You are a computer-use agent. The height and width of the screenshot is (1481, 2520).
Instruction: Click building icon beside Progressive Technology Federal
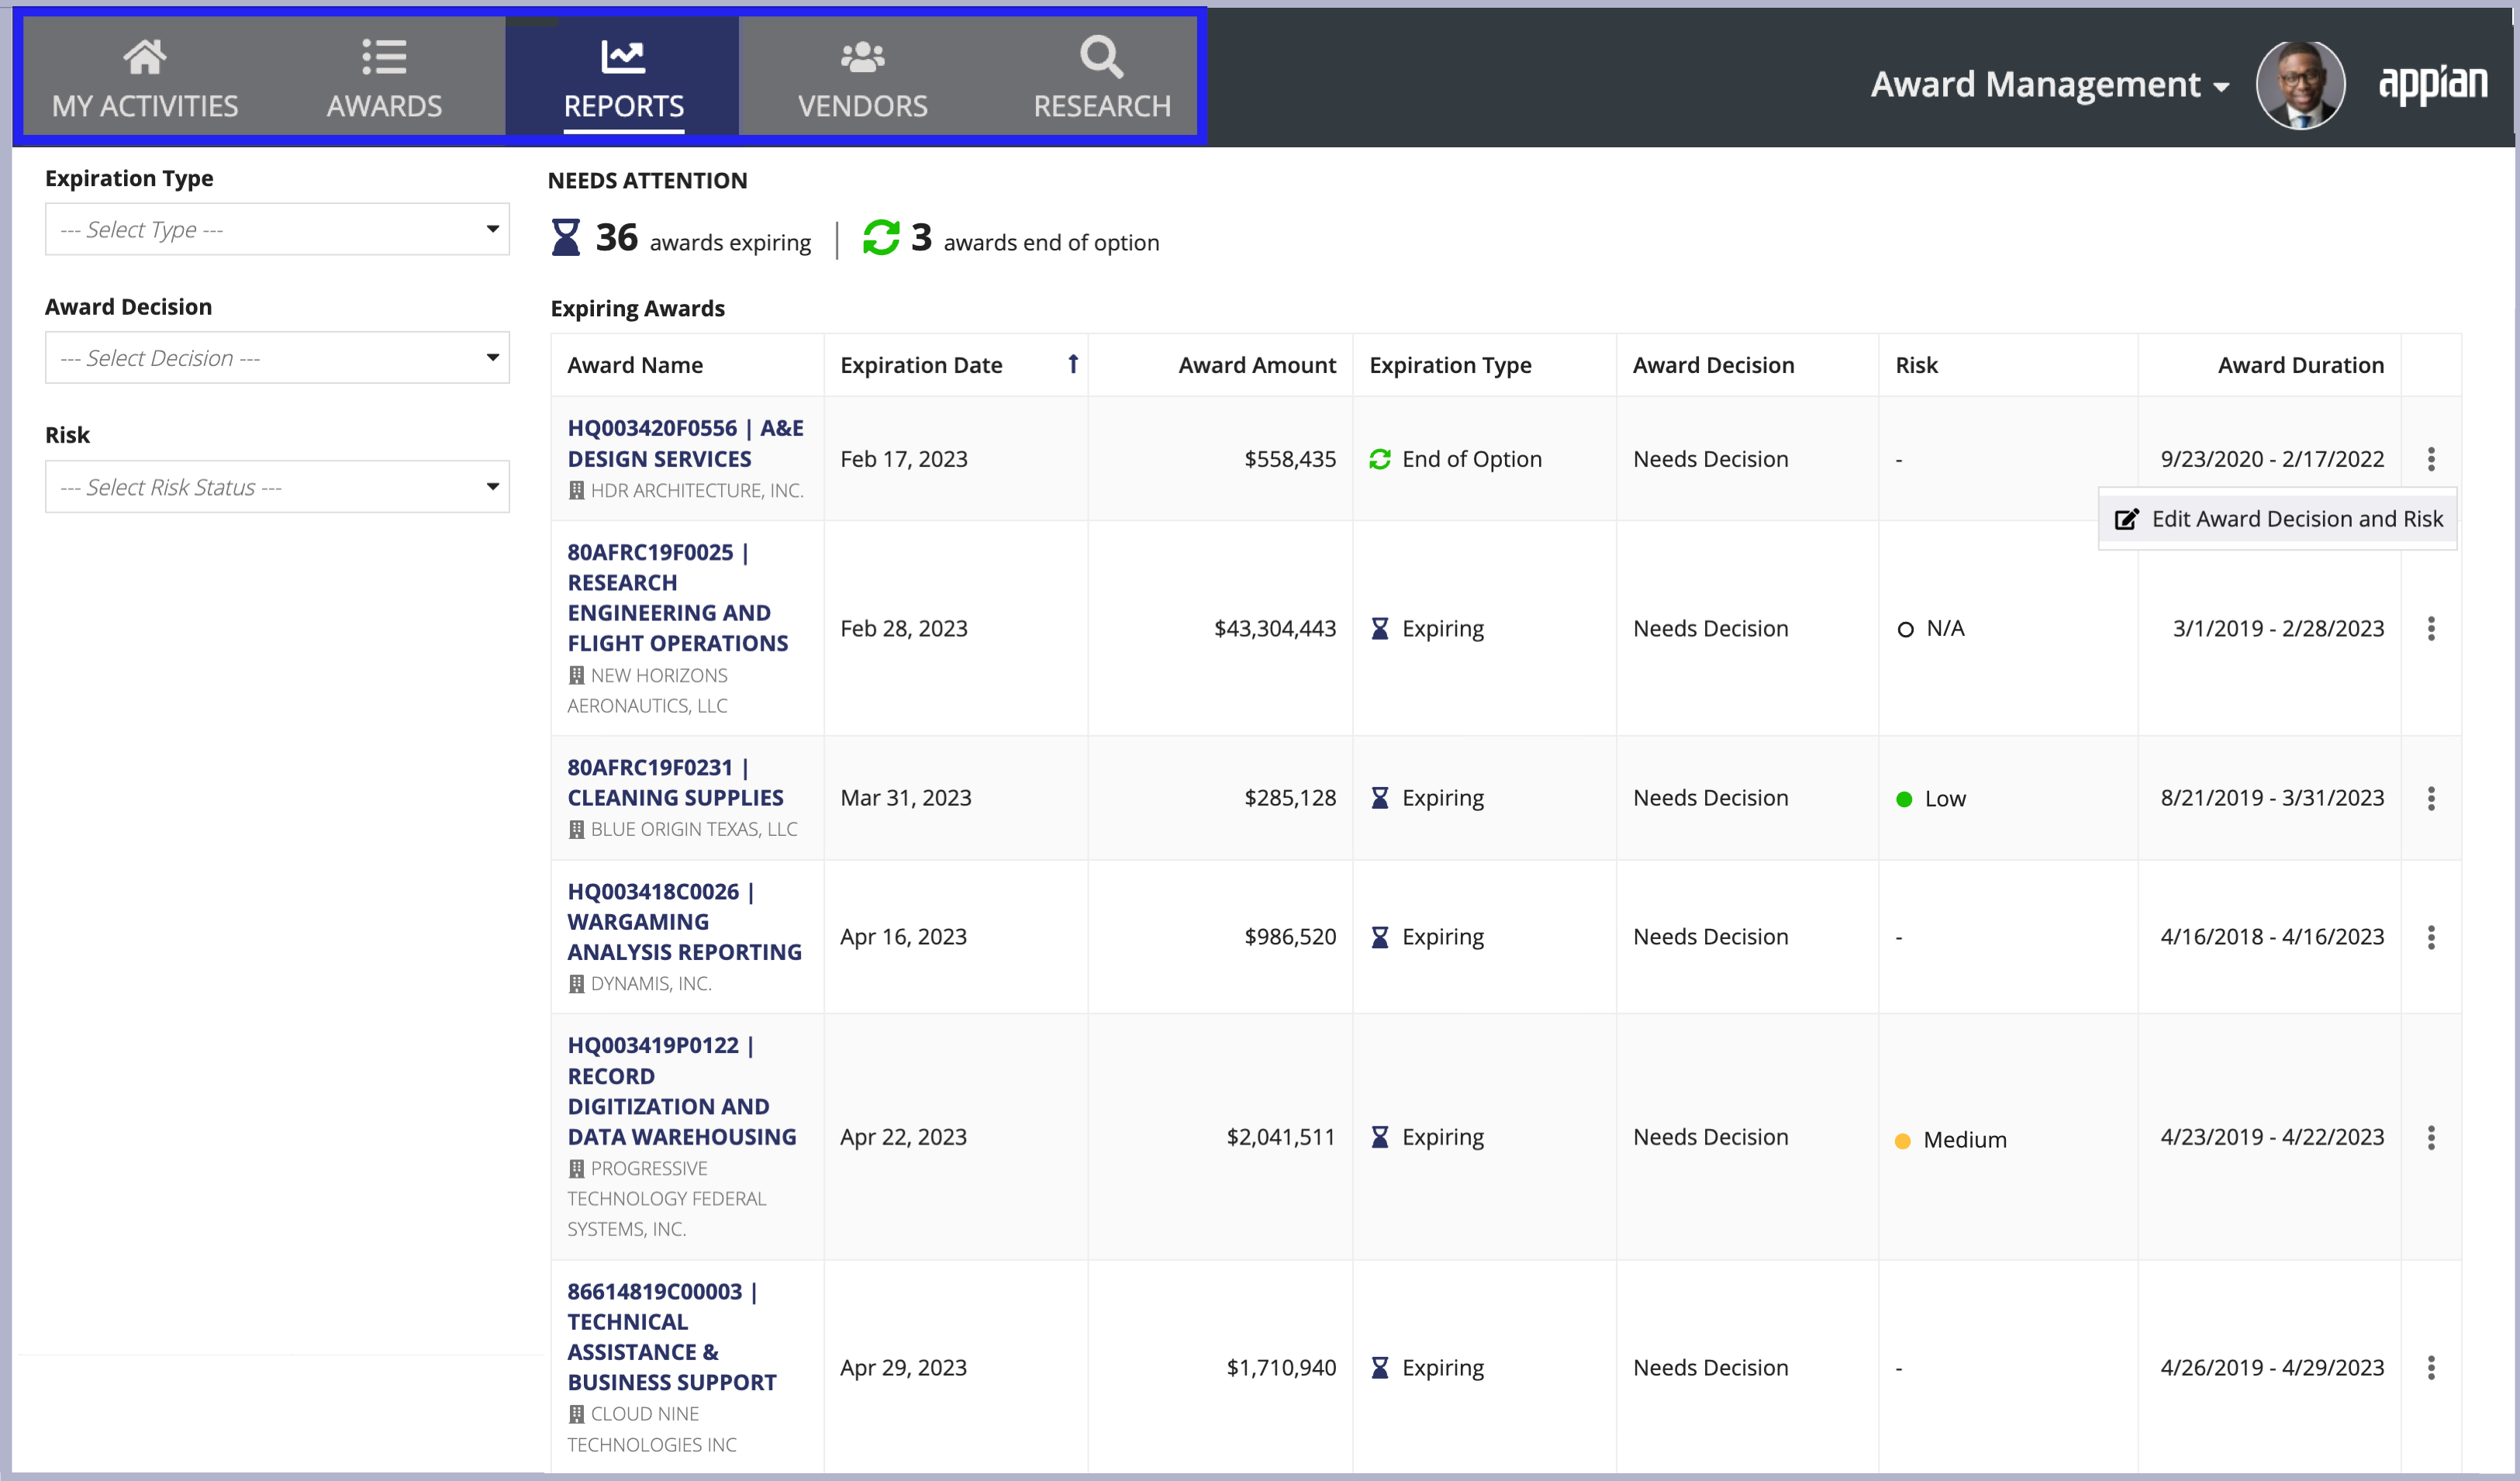(576, 1168)
